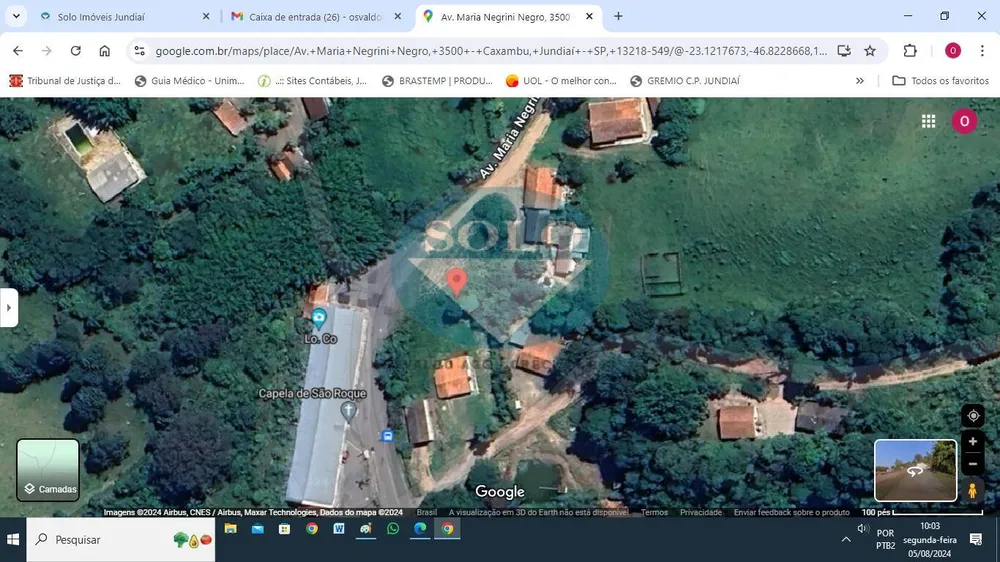Switch to Solo Imóveis Jundiaí tab
The height and width of the screenshot is (562, 1000).
[x=124, y=17]
